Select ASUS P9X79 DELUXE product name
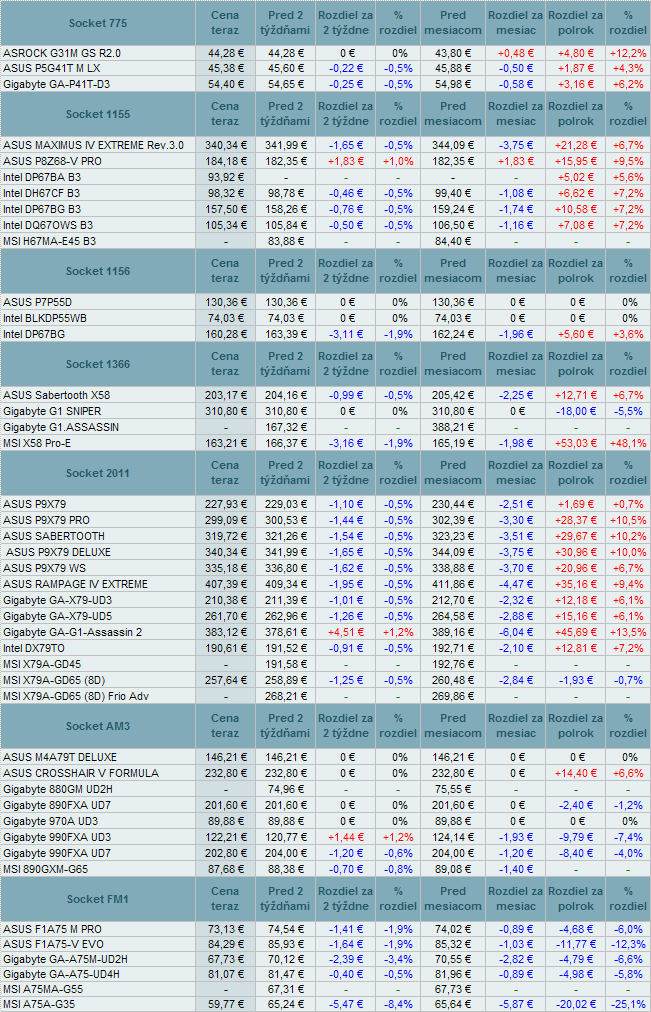651x1012 pixels. pos(59,552)
